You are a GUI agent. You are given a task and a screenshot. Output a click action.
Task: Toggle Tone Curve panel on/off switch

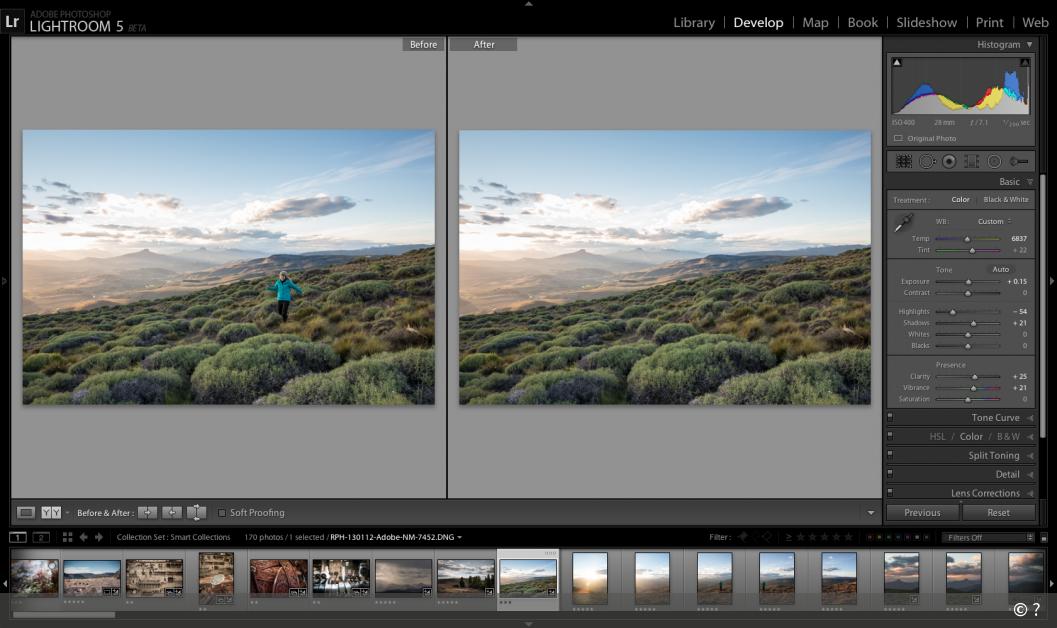click(890, 417)
